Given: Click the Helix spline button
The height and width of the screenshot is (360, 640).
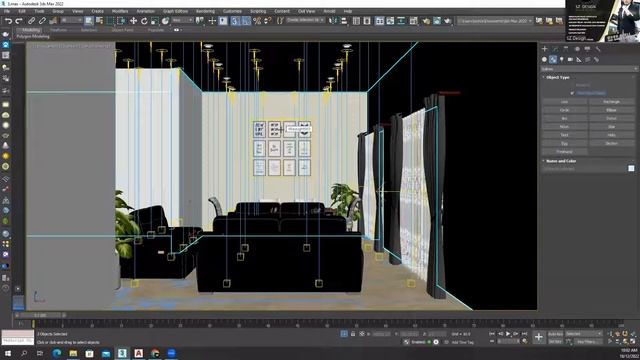Looking at the screenshot, I should pos(611,135).
